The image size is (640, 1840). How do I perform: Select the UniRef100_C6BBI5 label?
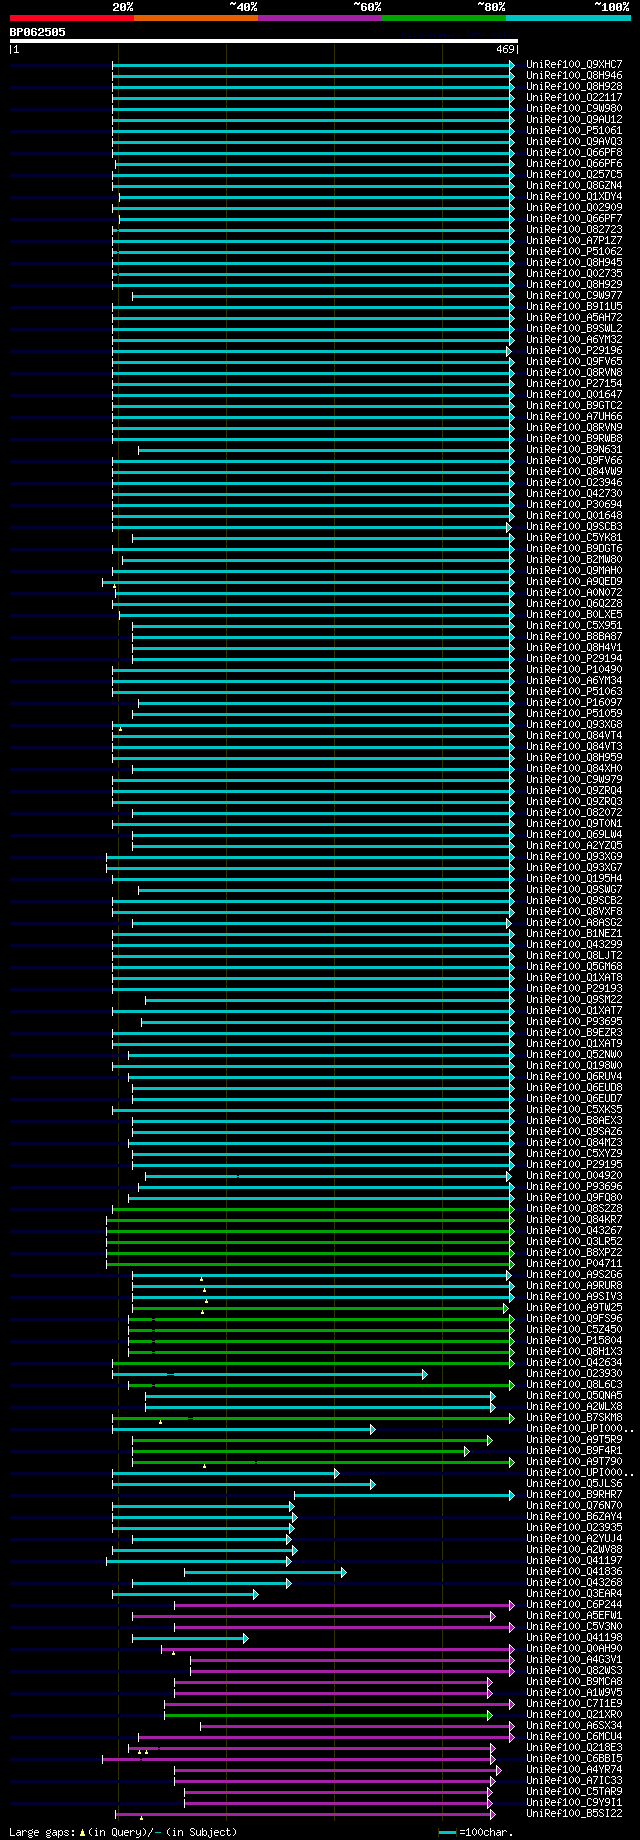coord(574,1758)
